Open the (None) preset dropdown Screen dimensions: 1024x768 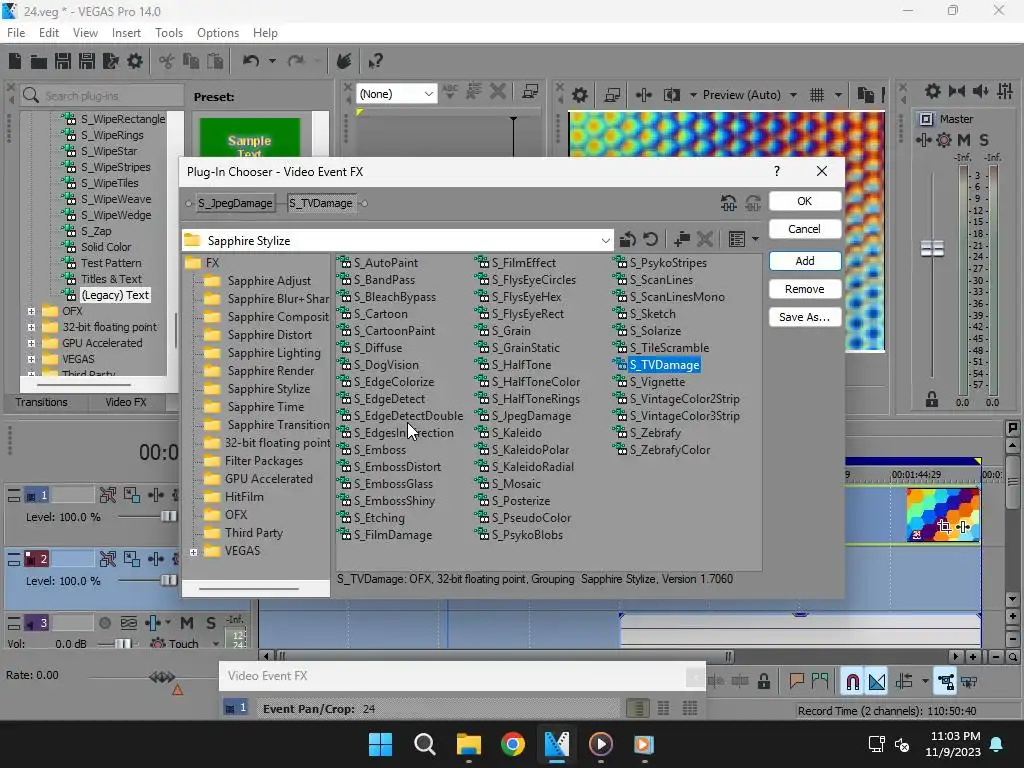(x=429, y=94)
